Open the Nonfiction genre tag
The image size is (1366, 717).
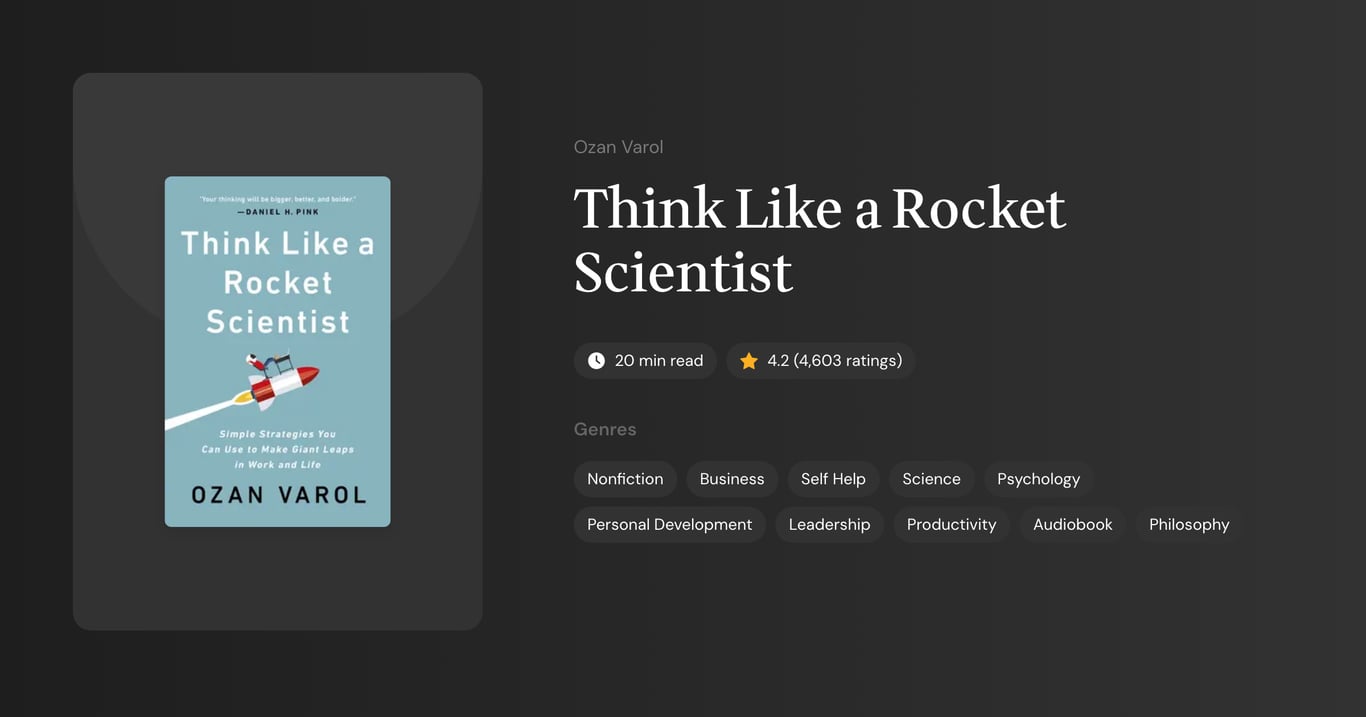tap(625, 478)
